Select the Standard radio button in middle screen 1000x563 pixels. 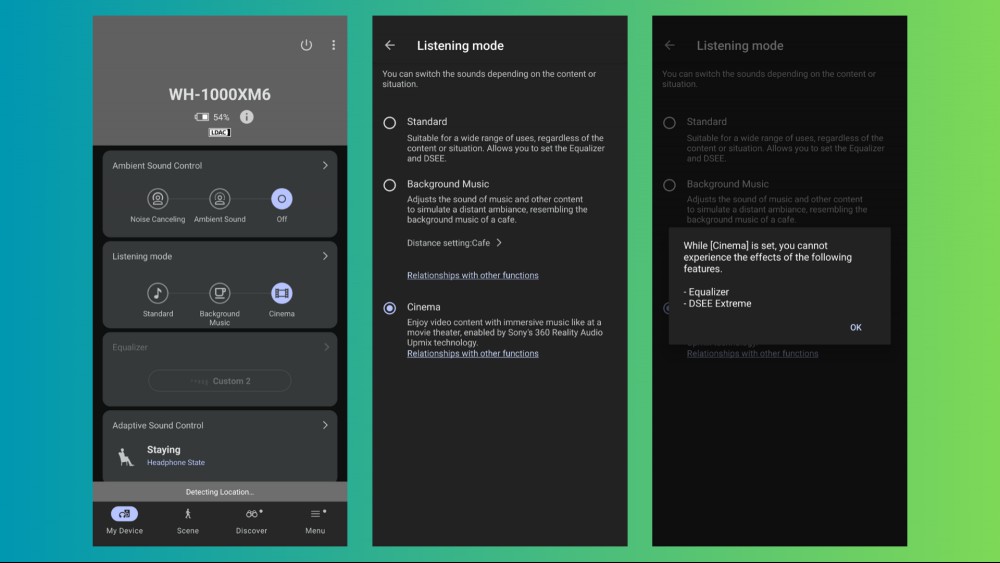point(389,123)
